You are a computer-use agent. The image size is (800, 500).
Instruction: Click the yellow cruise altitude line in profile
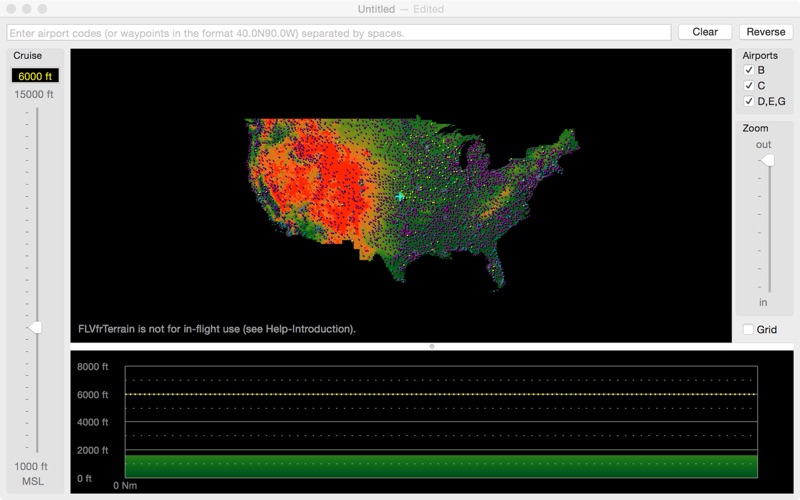click(441, 394)
